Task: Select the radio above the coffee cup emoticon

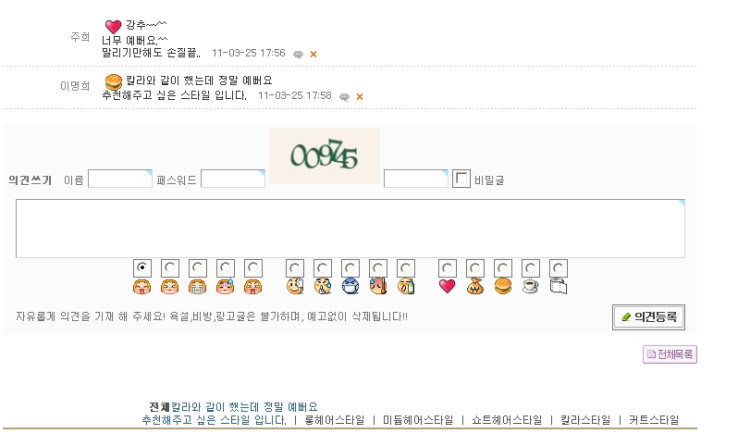Action: pos(530,268)
